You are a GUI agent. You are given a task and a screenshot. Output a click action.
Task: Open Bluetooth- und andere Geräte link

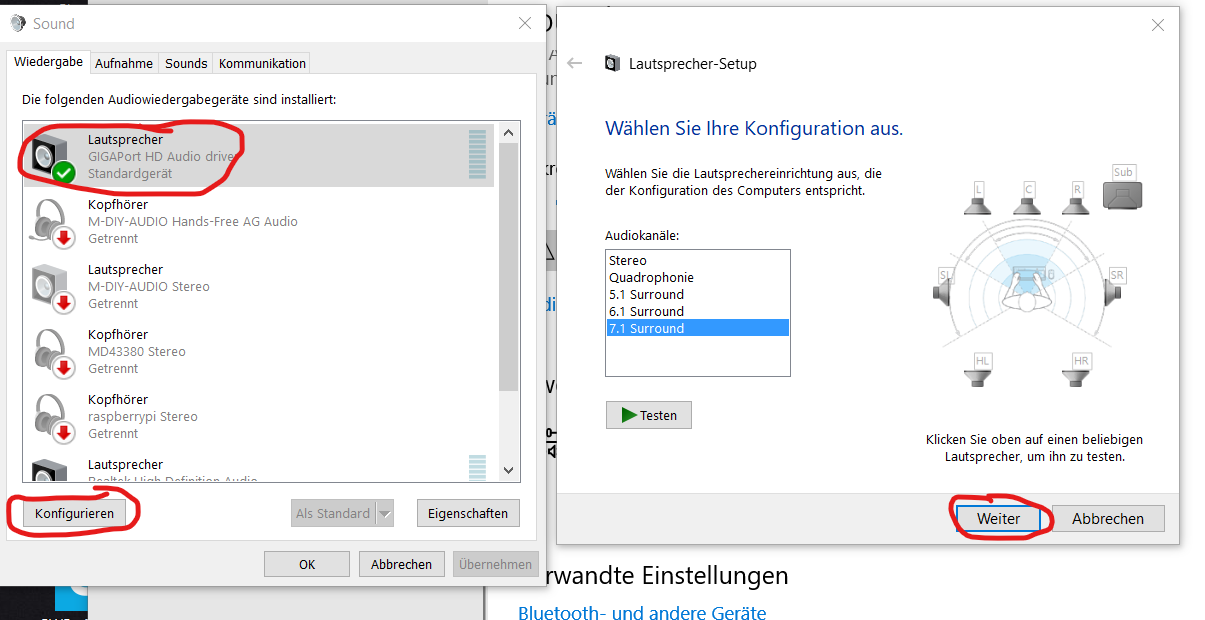[x=641, y=612]
